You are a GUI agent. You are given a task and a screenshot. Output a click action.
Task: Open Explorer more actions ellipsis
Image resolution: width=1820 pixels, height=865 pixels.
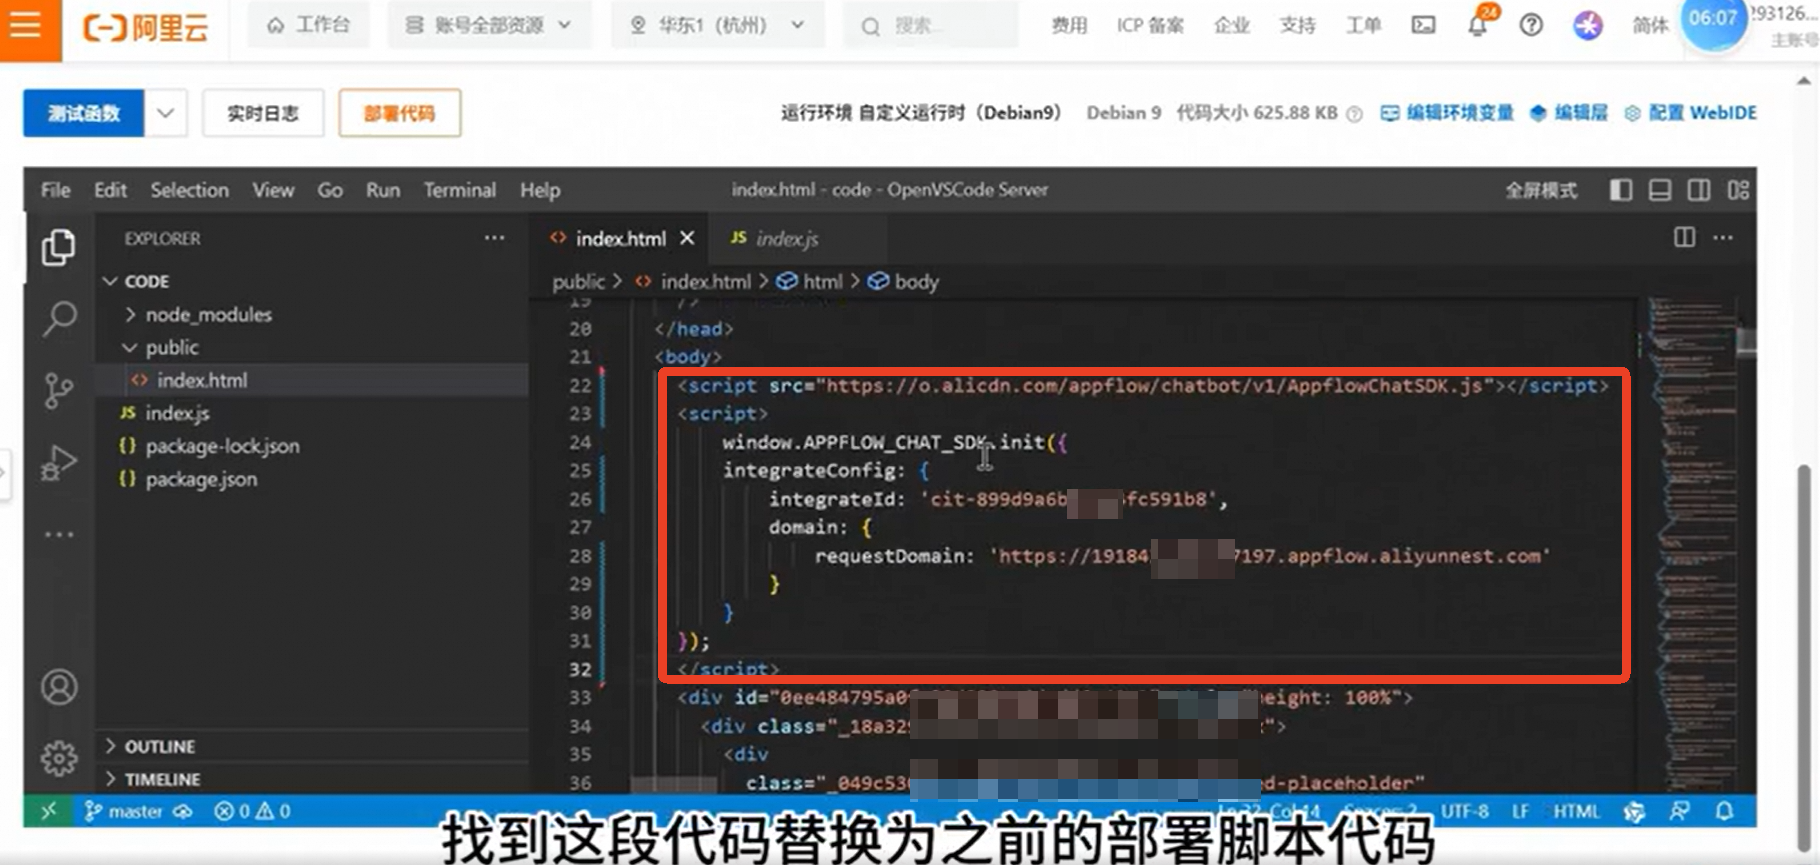coord(494,238)
